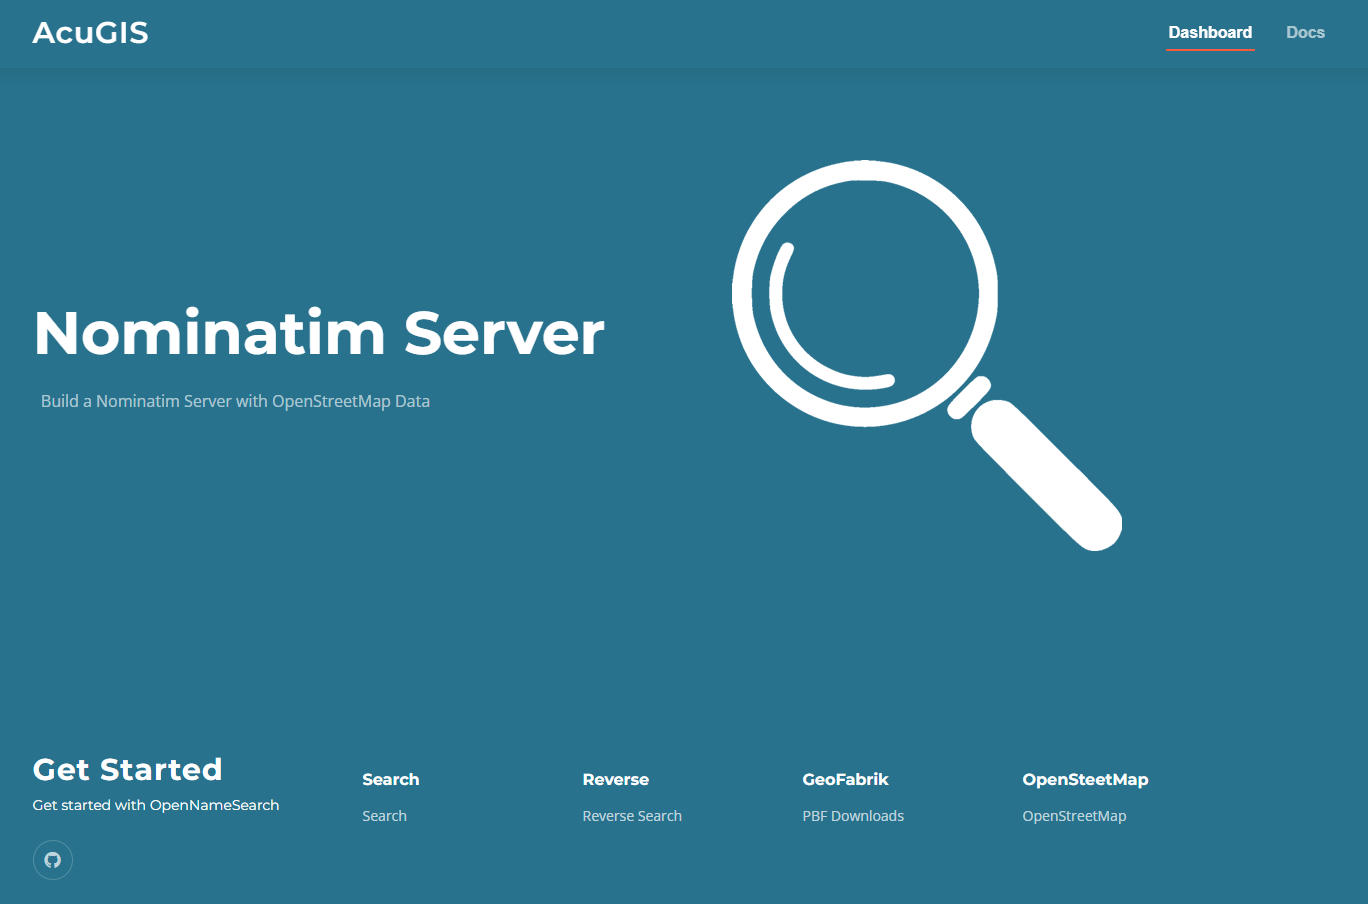Click the magnifying glass illustration

click(x=927, y=355)
